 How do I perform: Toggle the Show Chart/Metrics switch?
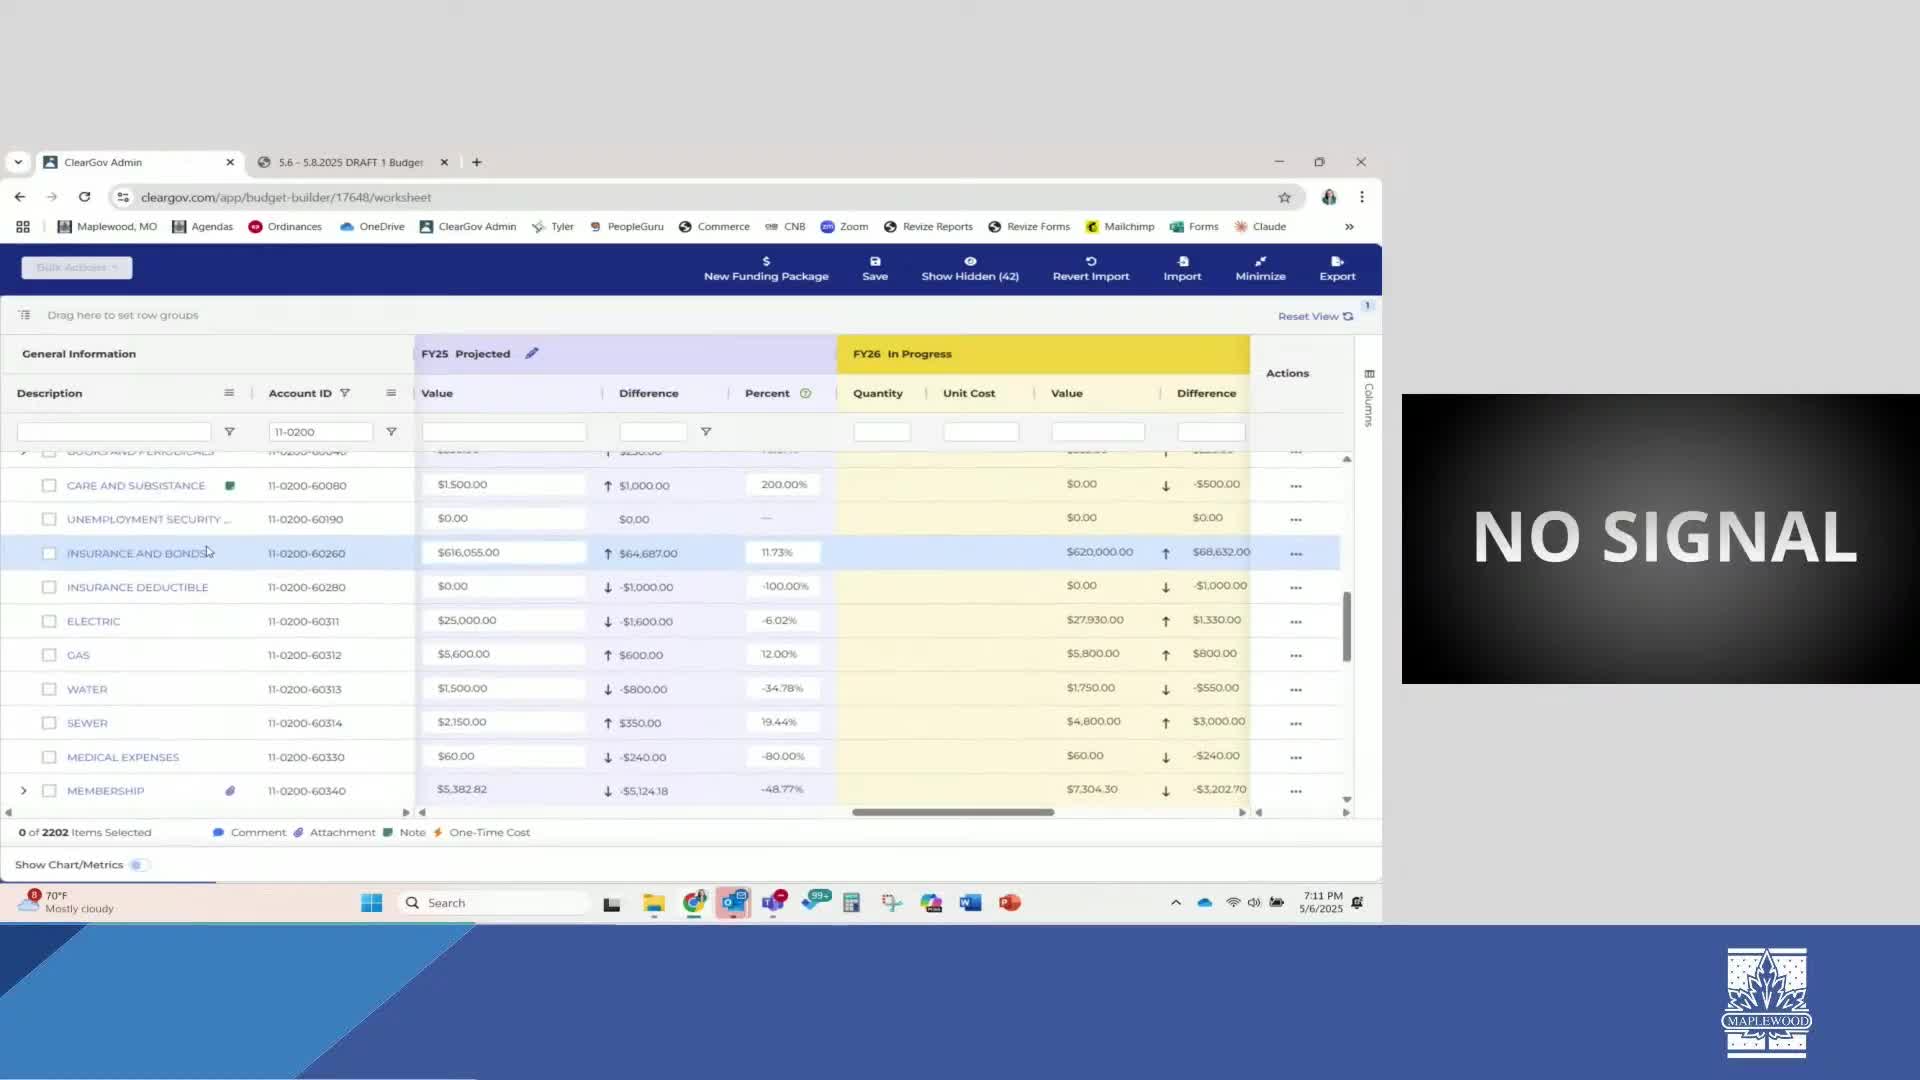coord(139,865)
